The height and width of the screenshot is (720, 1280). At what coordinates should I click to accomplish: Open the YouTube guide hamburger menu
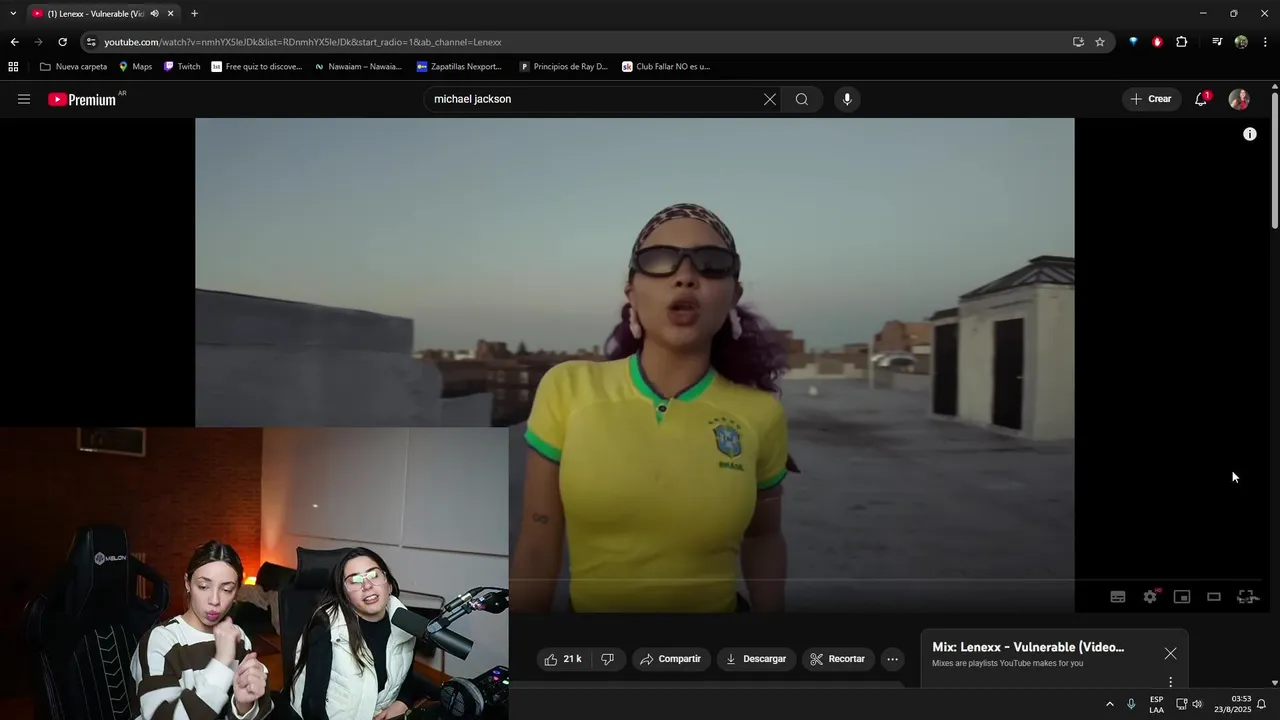pos(24,99)
